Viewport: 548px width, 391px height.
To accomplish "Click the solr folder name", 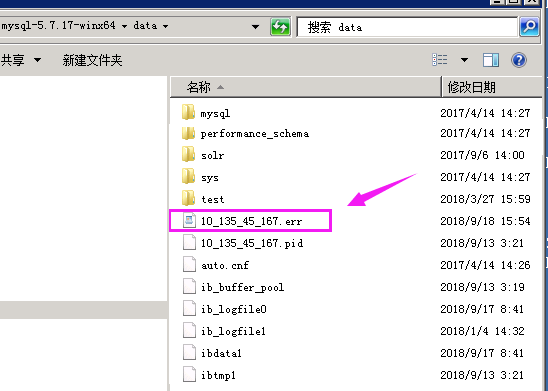I will coord(212,155).
